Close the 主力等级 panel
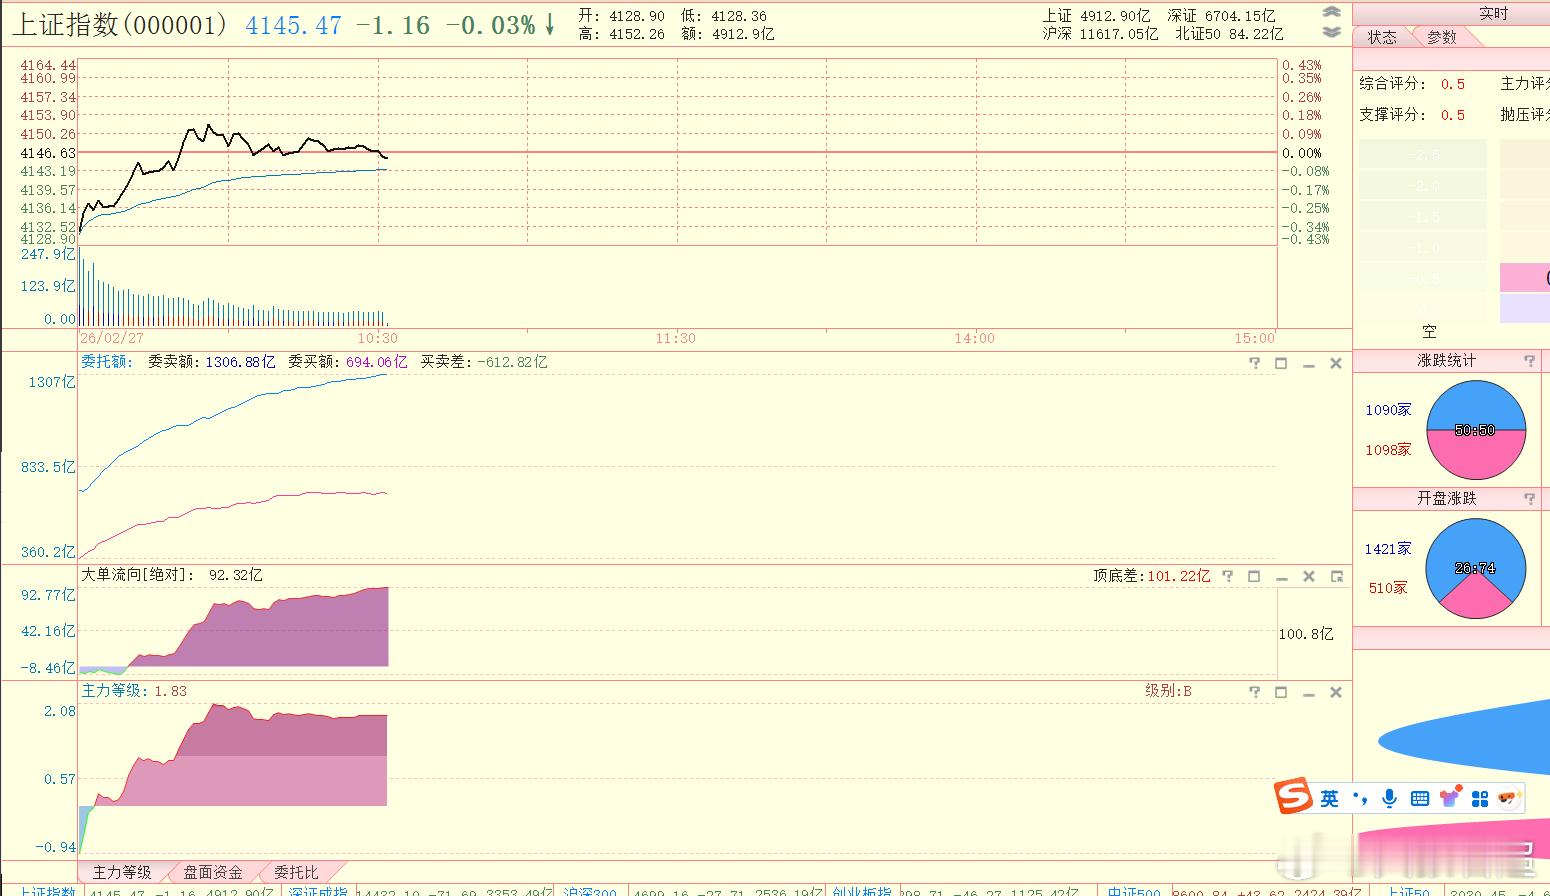The width and height of the screenshot is (1550, 896). (x=1335, y=692)
